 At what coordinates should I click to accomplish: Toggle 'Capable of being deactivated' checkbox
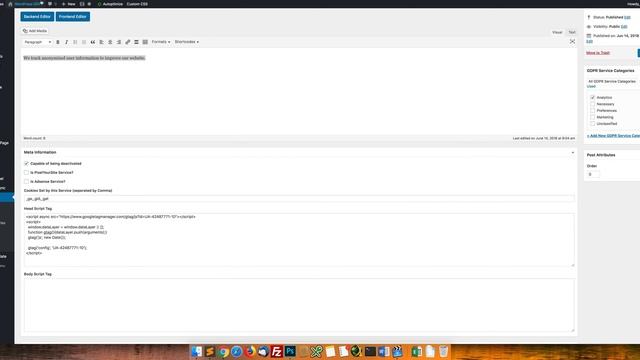click(26, 164)
